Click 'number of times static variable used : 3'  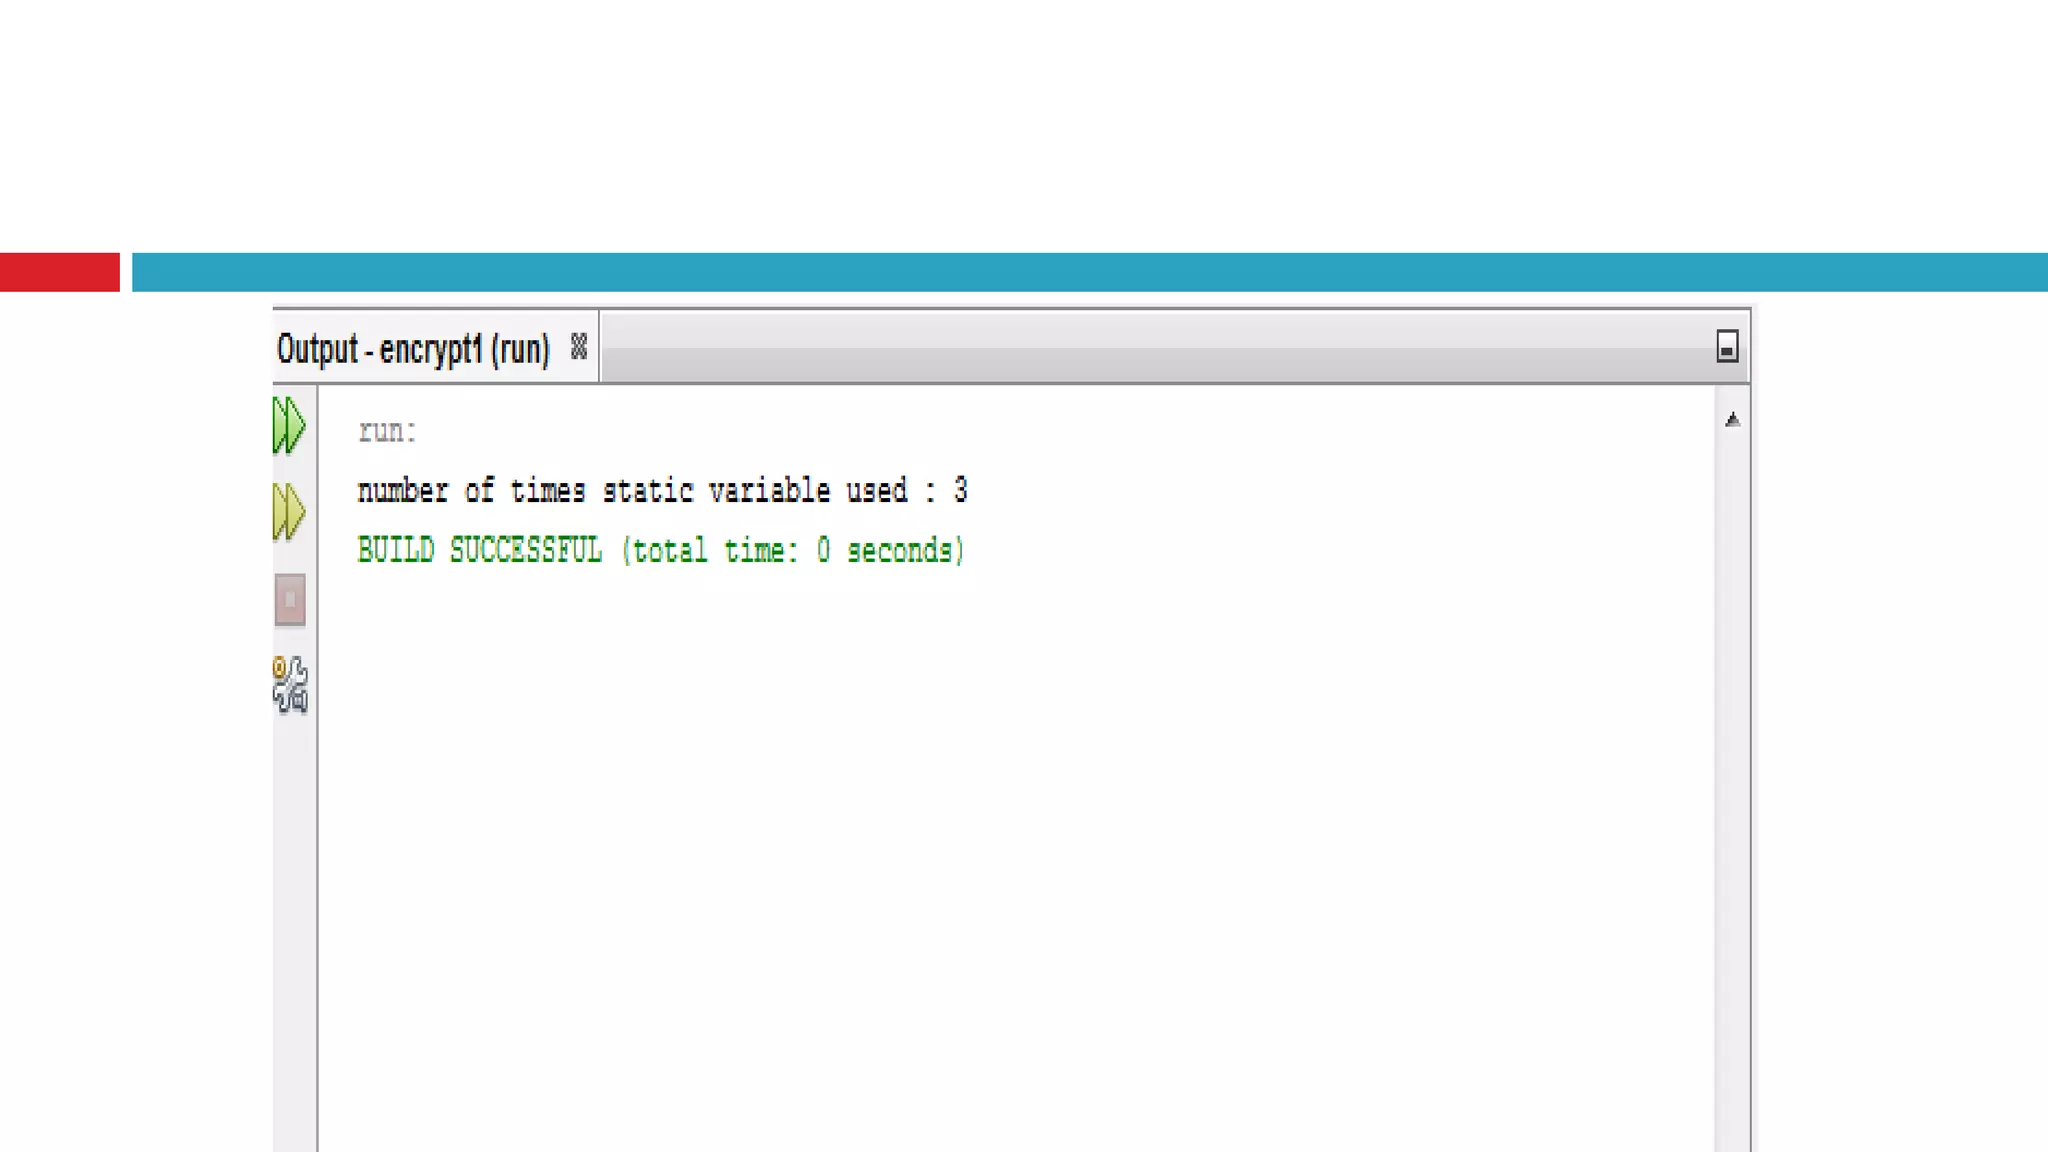click(663, 491)
